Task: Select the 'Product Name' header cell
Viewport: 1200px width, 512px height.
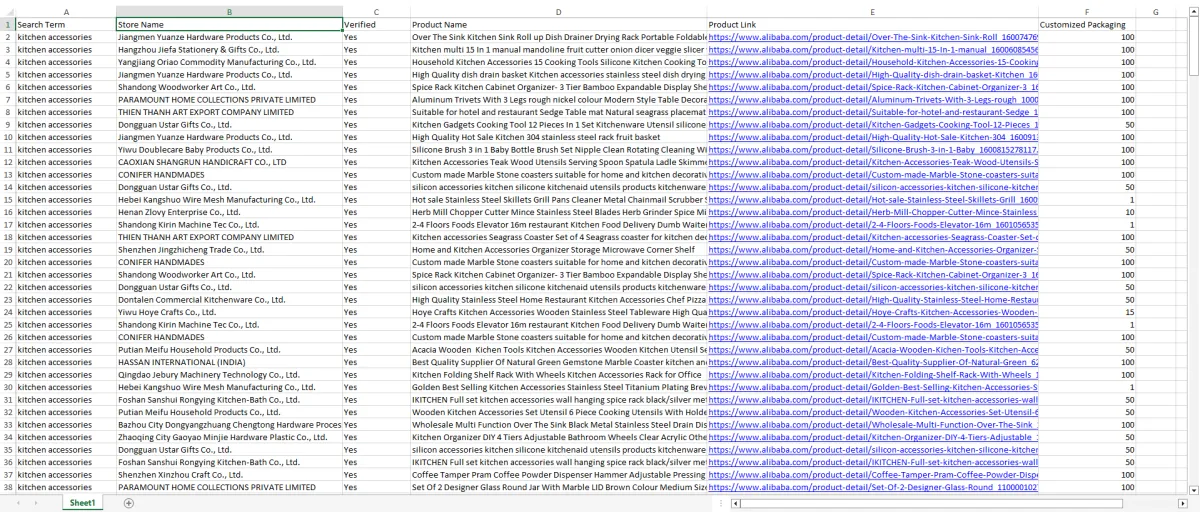Action: (x=558, y=24)
